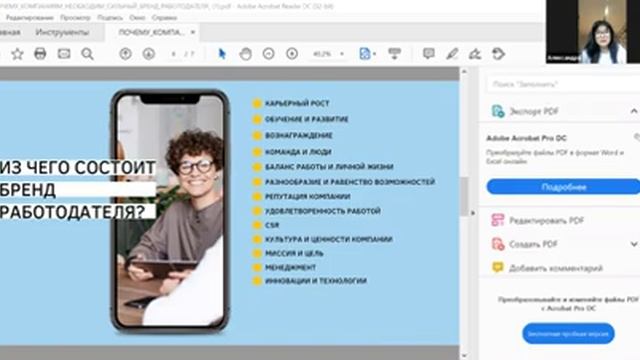This screenshot has height=360, width=640.
Task: Send file by email envelope icon
Action: (64, 54)
